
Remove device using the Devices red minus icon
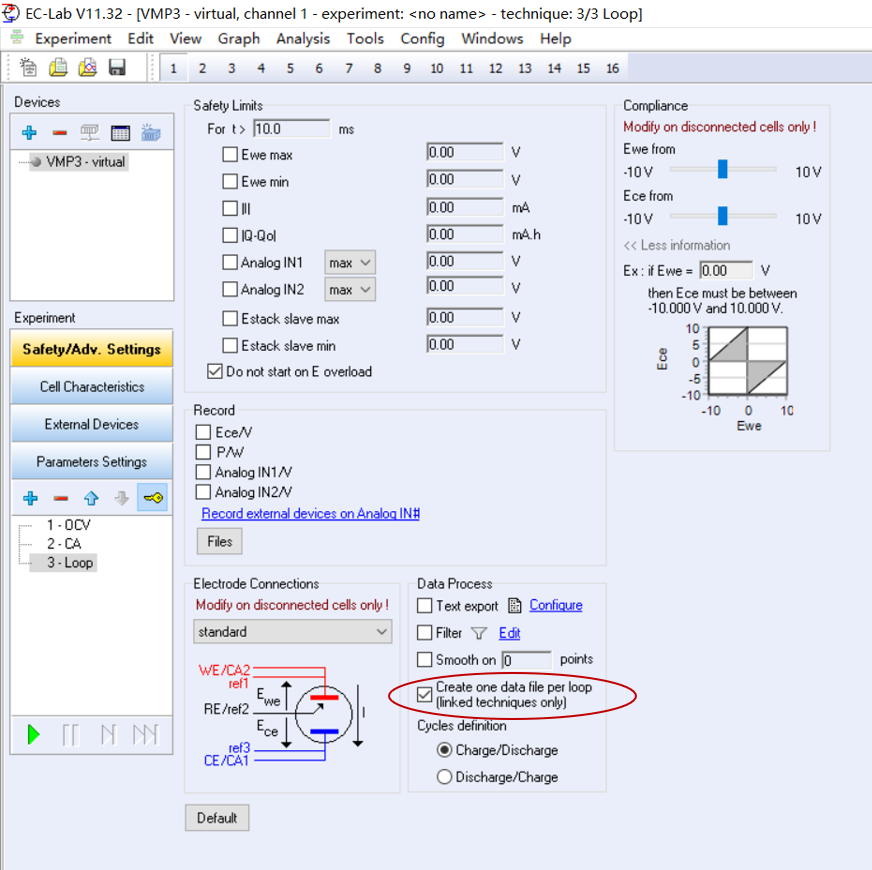pos(60,133)
